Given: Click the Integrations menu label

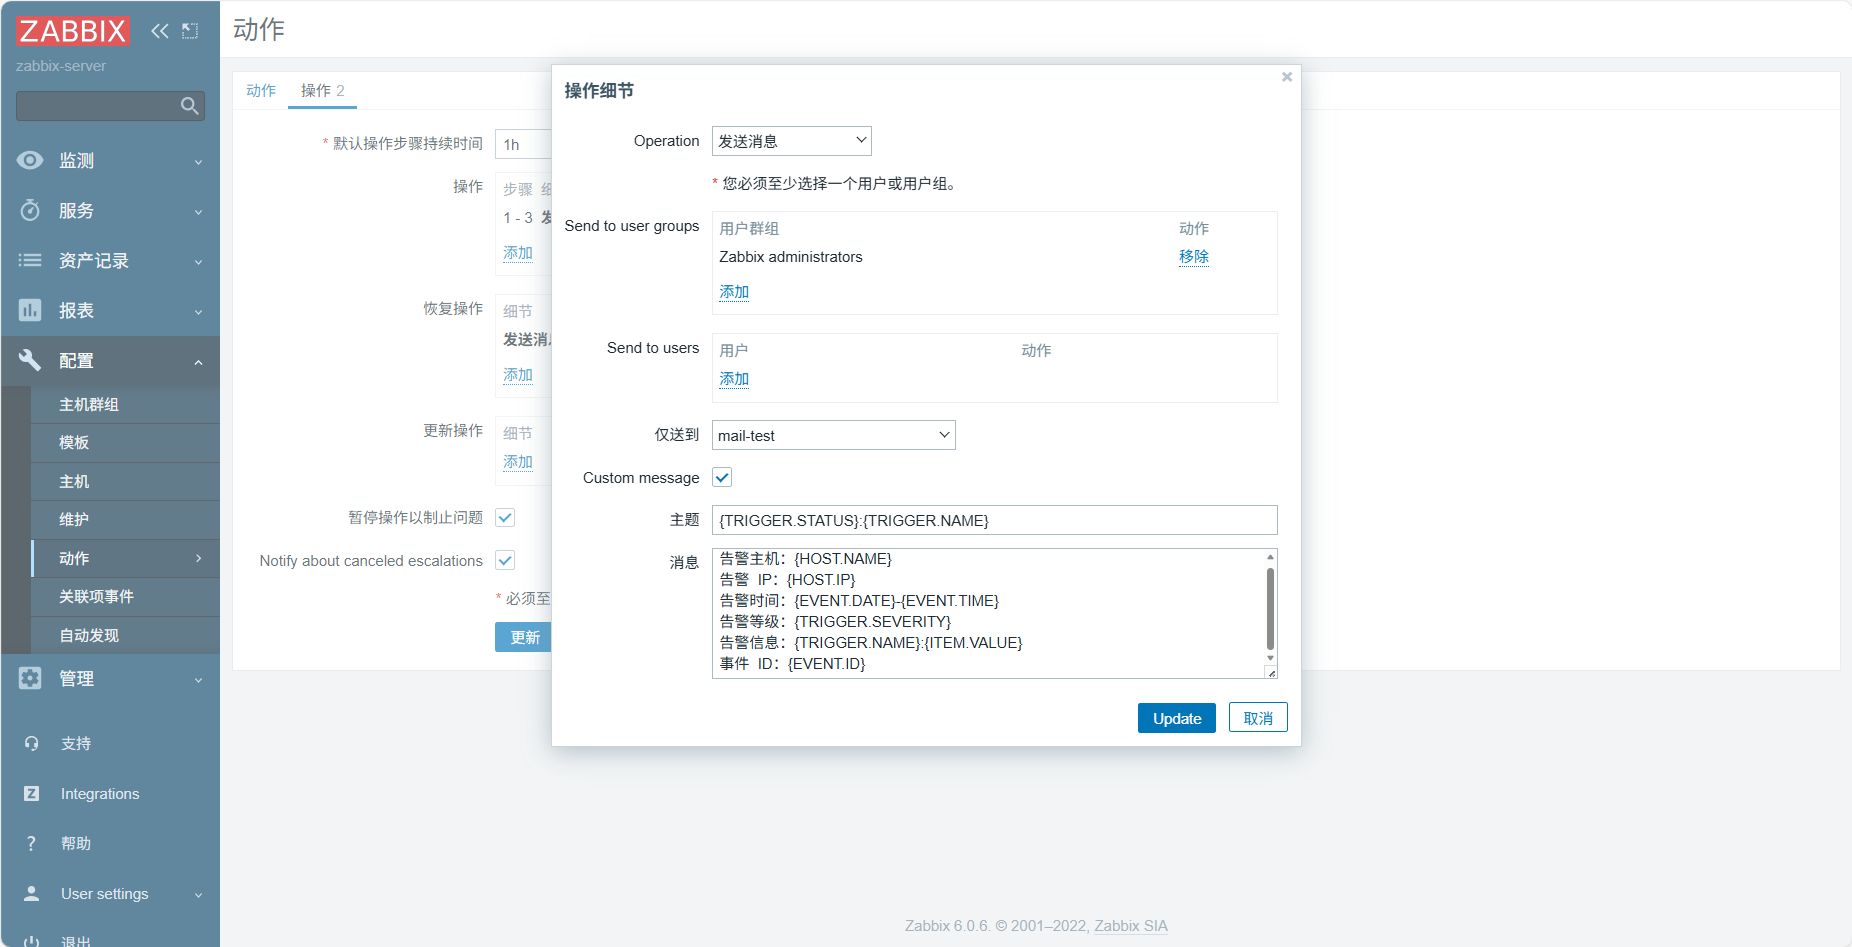Looking at the screenshot, I should point(100,793).
